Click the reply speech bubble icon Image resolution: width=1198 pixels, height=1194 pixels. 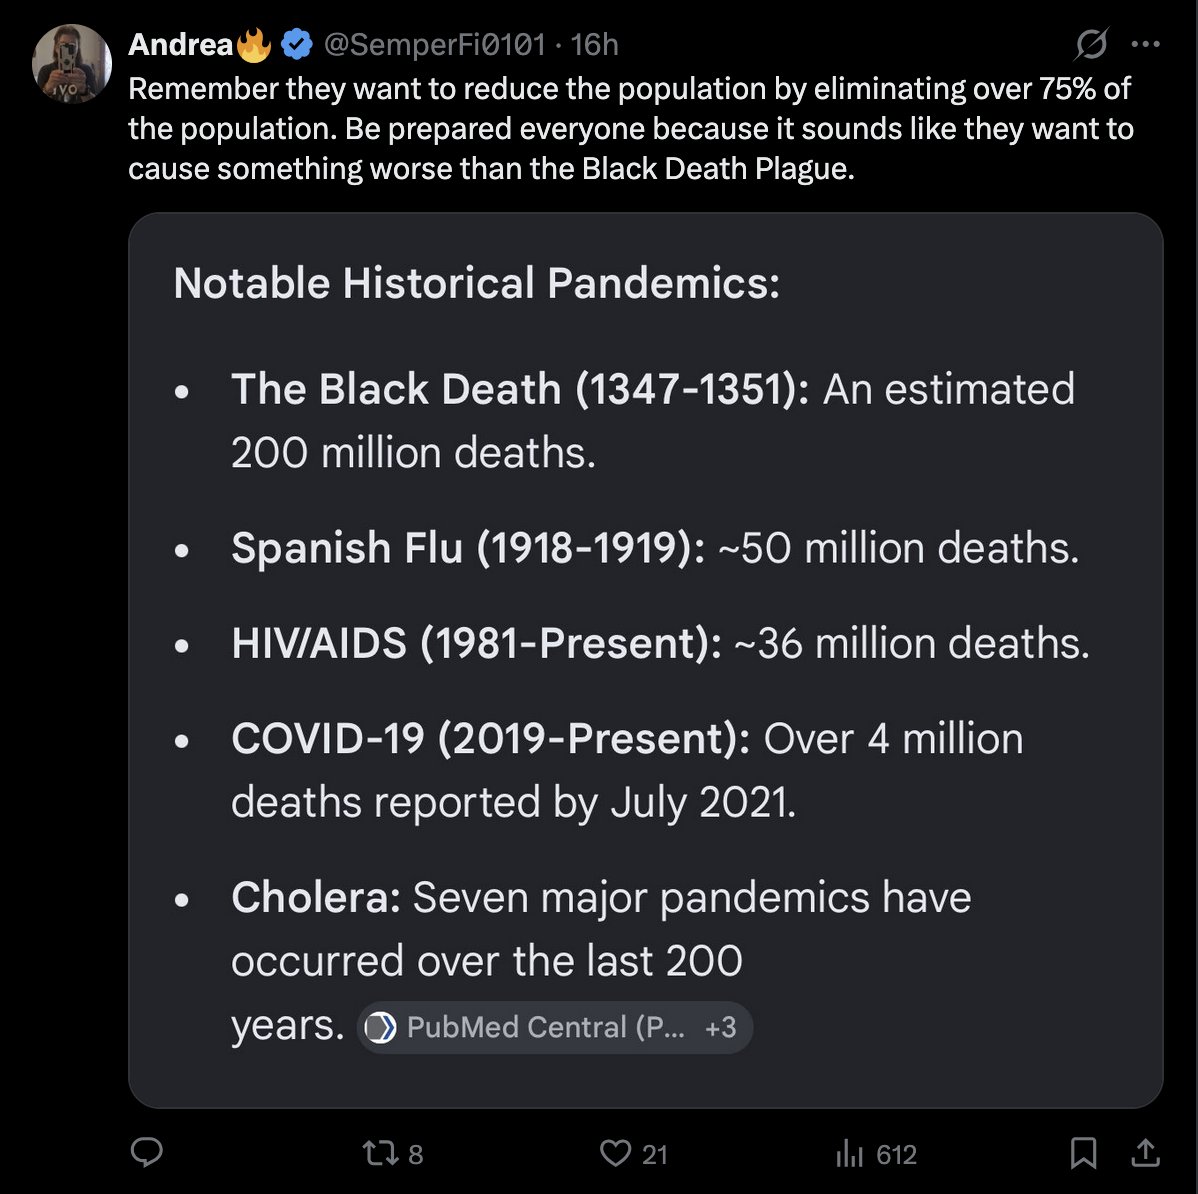click(147, 1152)
